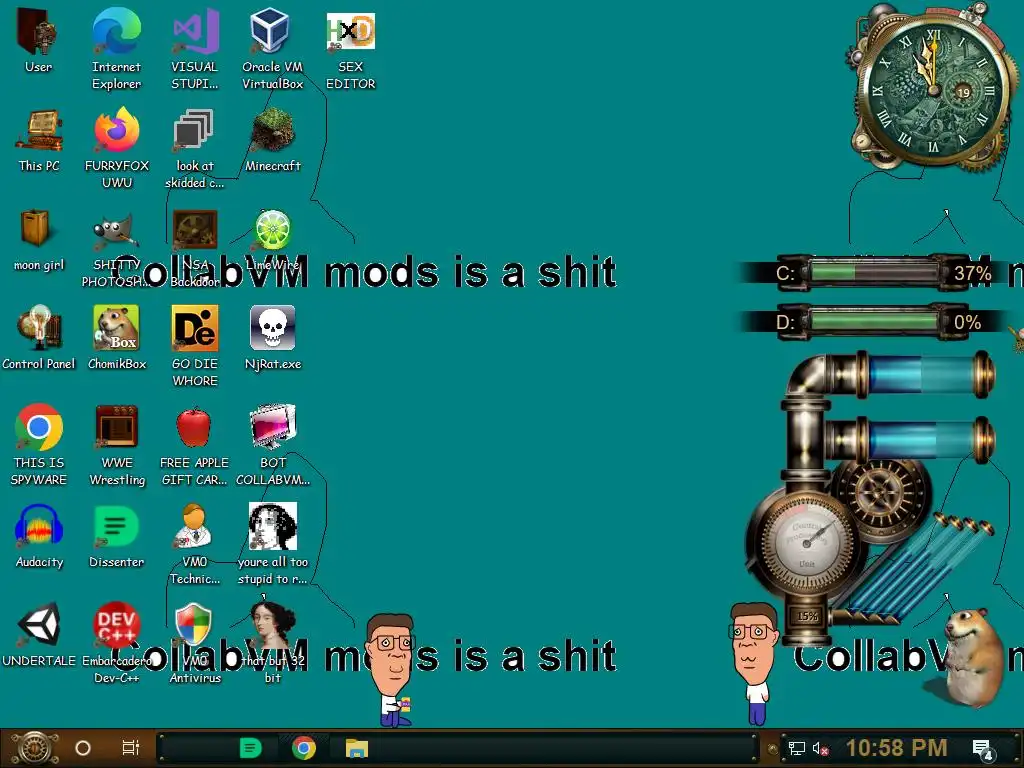Image resolution: width=1024 pixels, height=768 pixels.
Task: Open the VISUAL STUPI... Visual Studio shortcut
Action: point(194,49)
